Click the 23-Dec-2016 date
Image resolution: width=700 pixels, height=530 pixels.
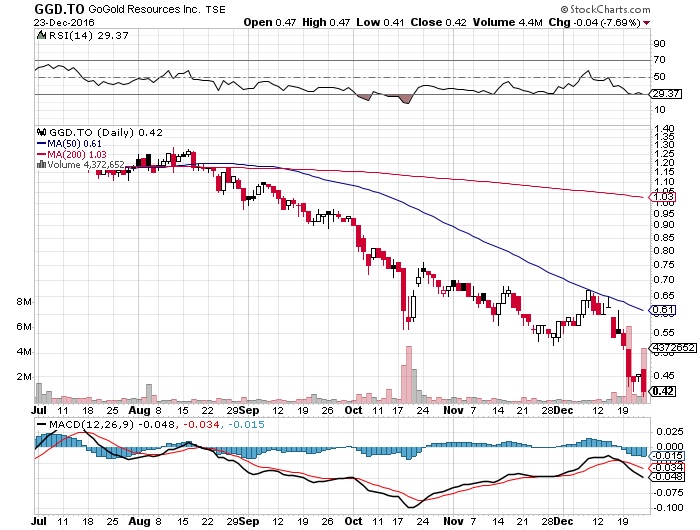(64, 22)
